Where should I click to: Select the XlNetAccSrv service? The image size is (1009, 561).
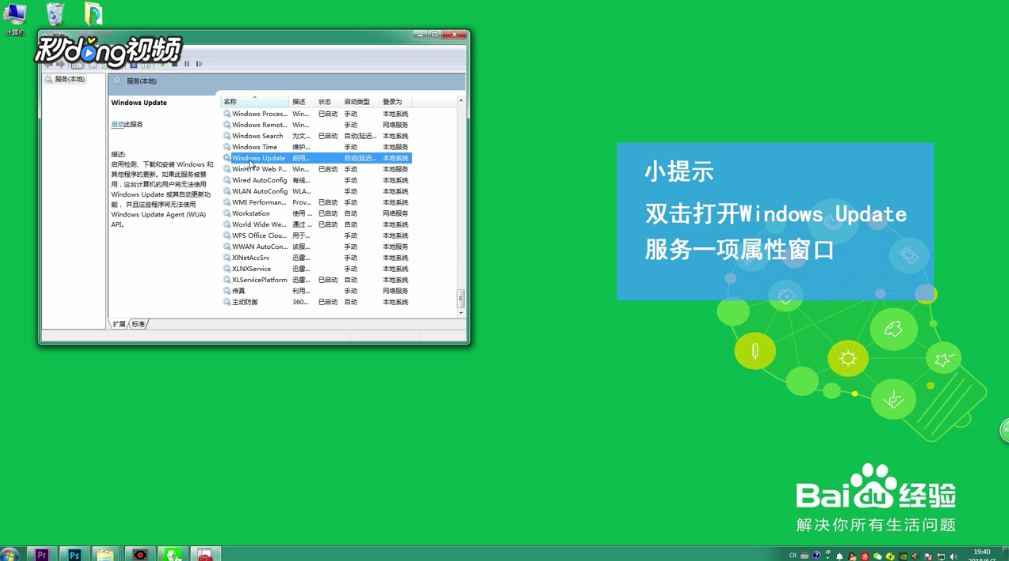[x=316, y=258]
